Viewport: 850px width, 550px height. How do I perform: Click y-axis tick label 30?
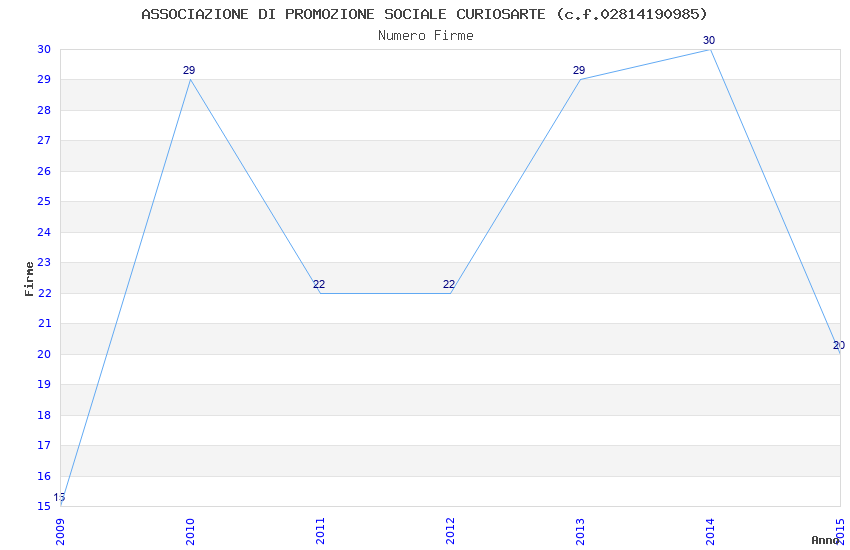click(x=44, y=49)
